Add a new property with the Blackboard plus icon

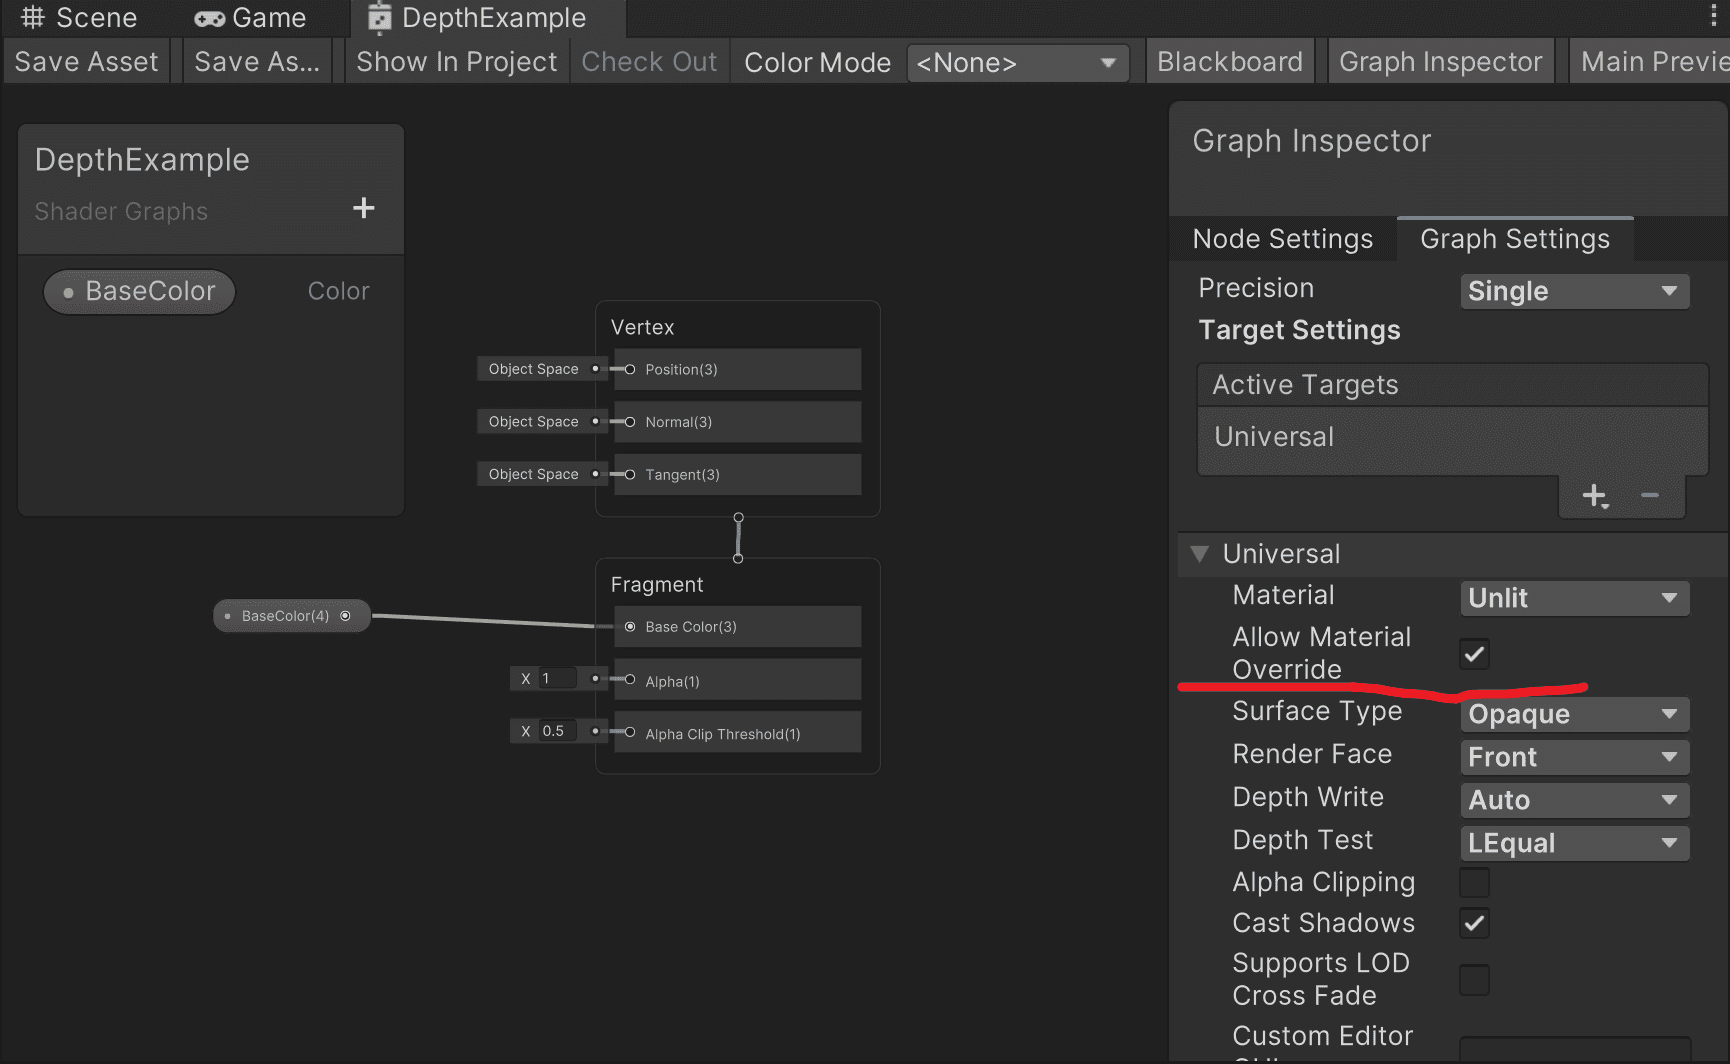(x=364, y=208)
